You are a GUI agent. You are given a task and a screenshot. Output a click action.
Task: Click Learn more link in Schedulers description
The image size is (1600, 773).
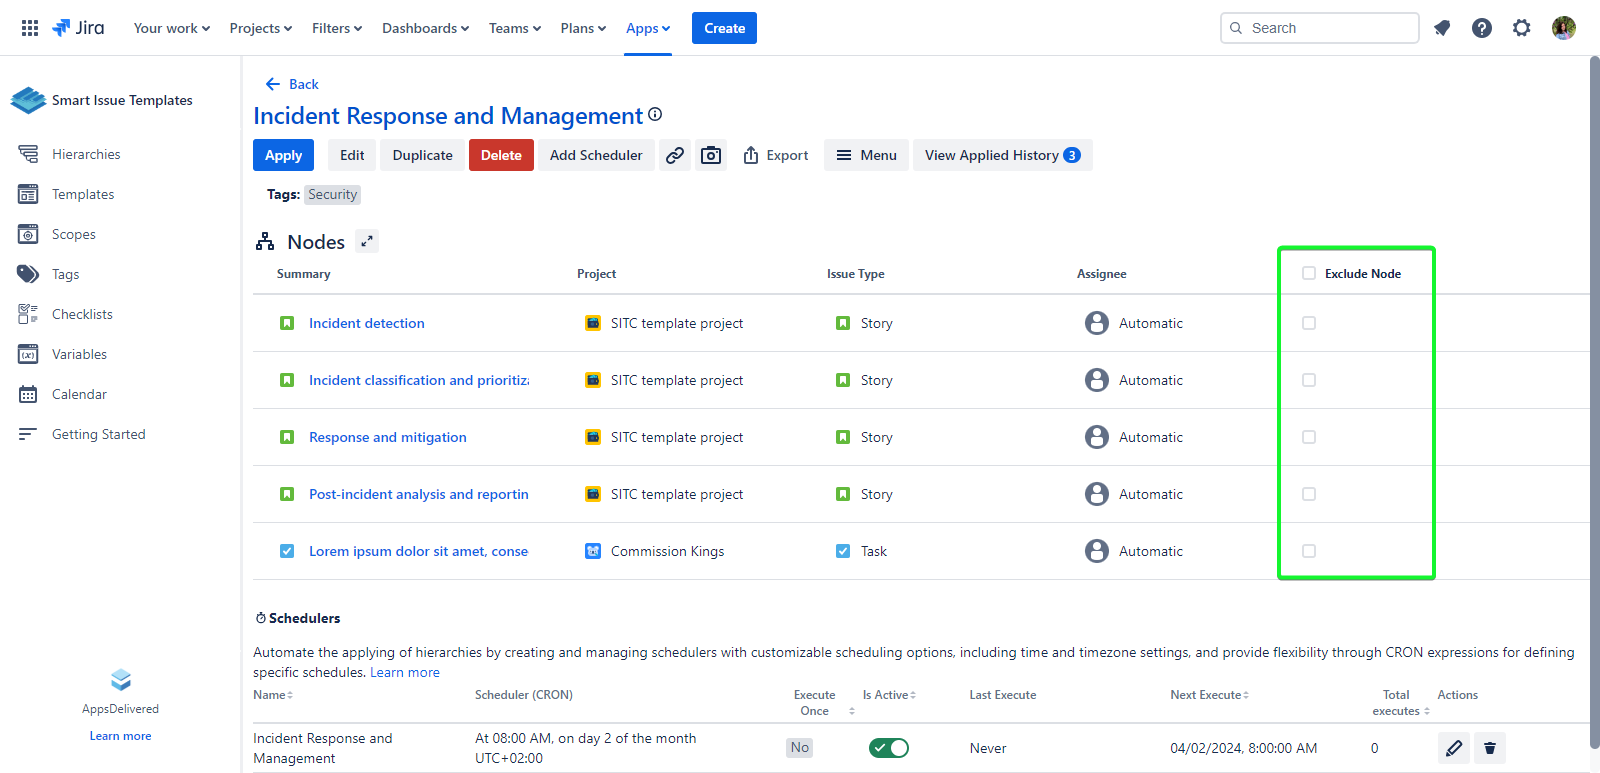(405, 672)
